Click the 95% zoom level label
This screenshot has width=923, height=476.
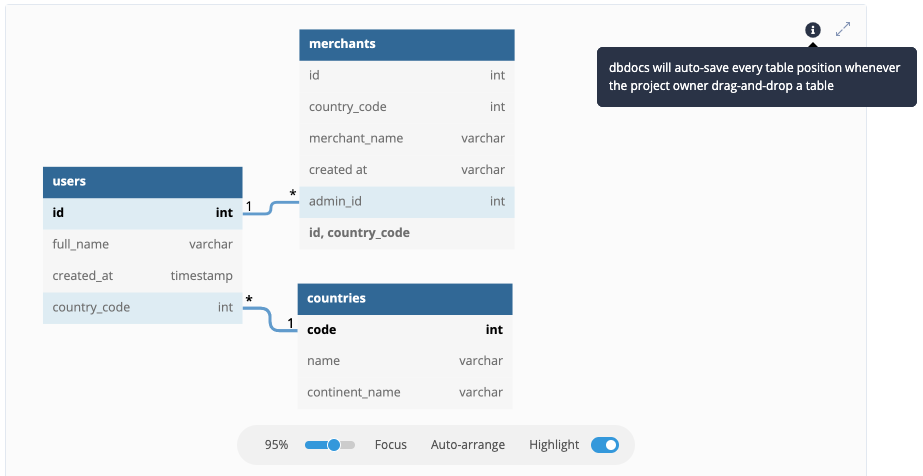277,445
